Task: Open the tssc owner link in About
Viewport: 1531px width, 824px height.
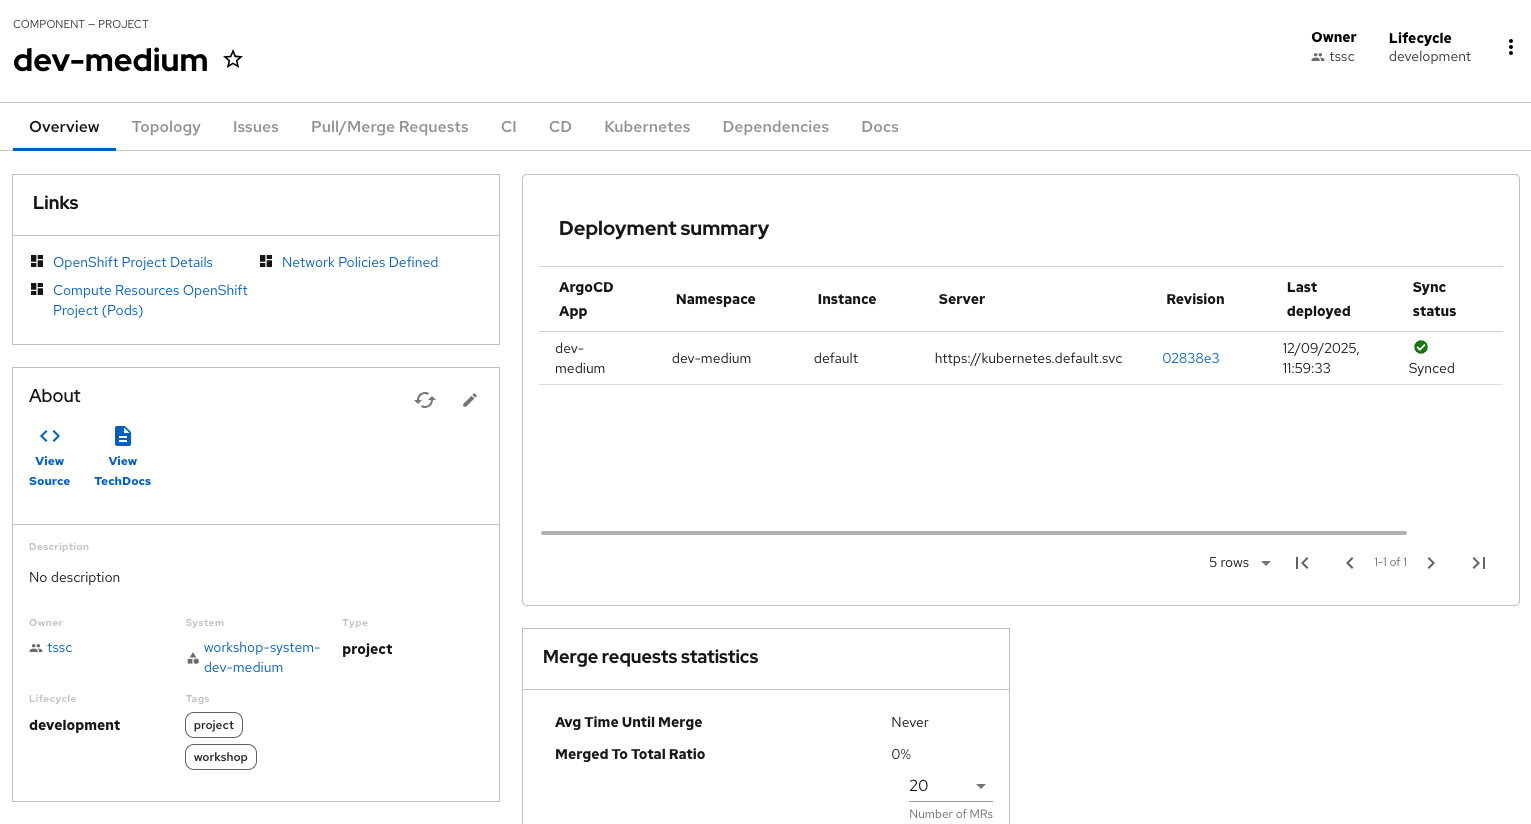Action: (60, 648)
